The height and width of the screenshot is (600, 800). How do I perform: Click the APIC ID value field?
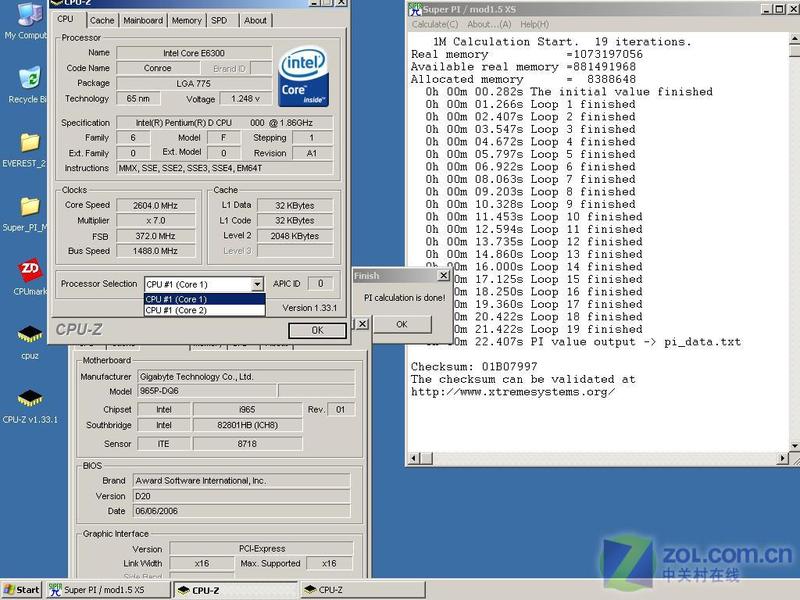click(x=320, y=284)
